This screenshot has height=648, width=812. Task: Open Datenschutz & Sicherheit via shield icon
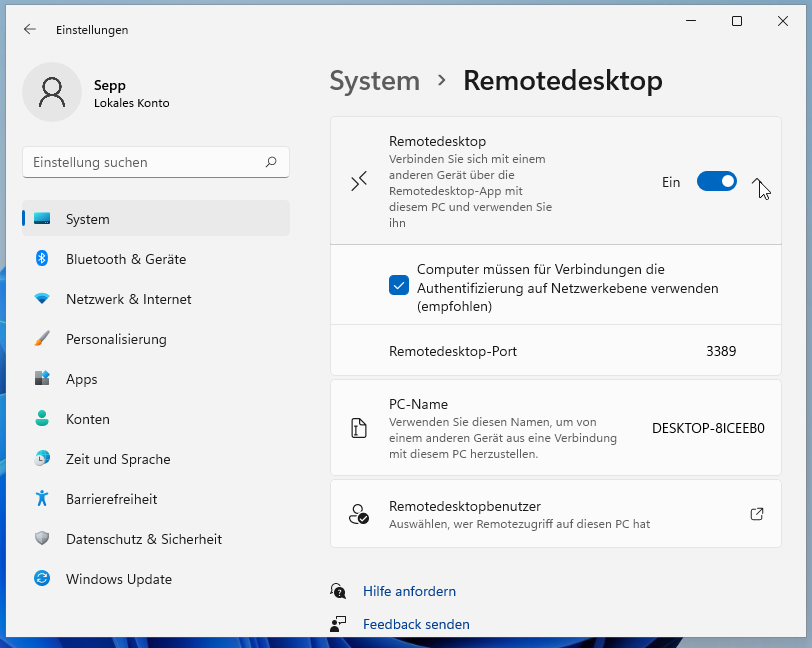(42, 539)
